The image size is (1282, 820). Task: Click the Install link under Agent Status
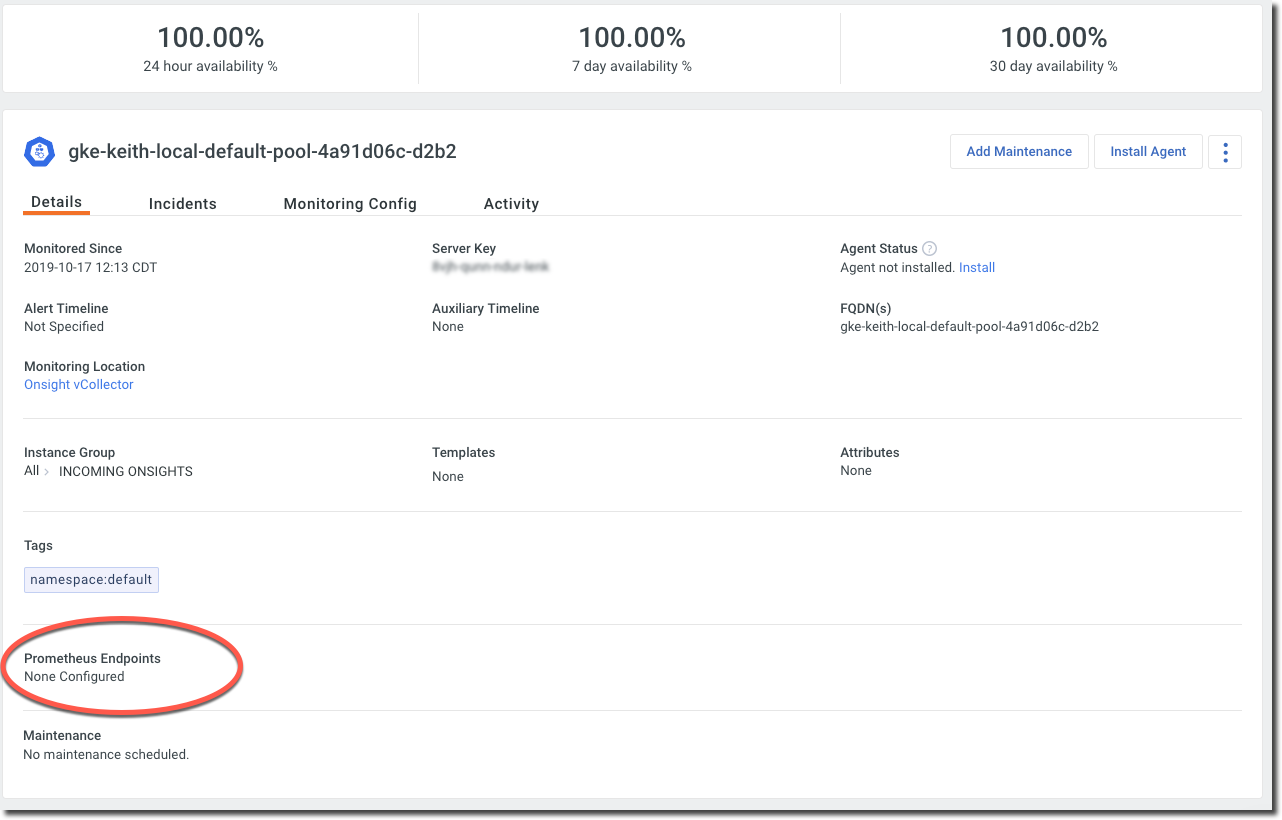tap(977, 268)
